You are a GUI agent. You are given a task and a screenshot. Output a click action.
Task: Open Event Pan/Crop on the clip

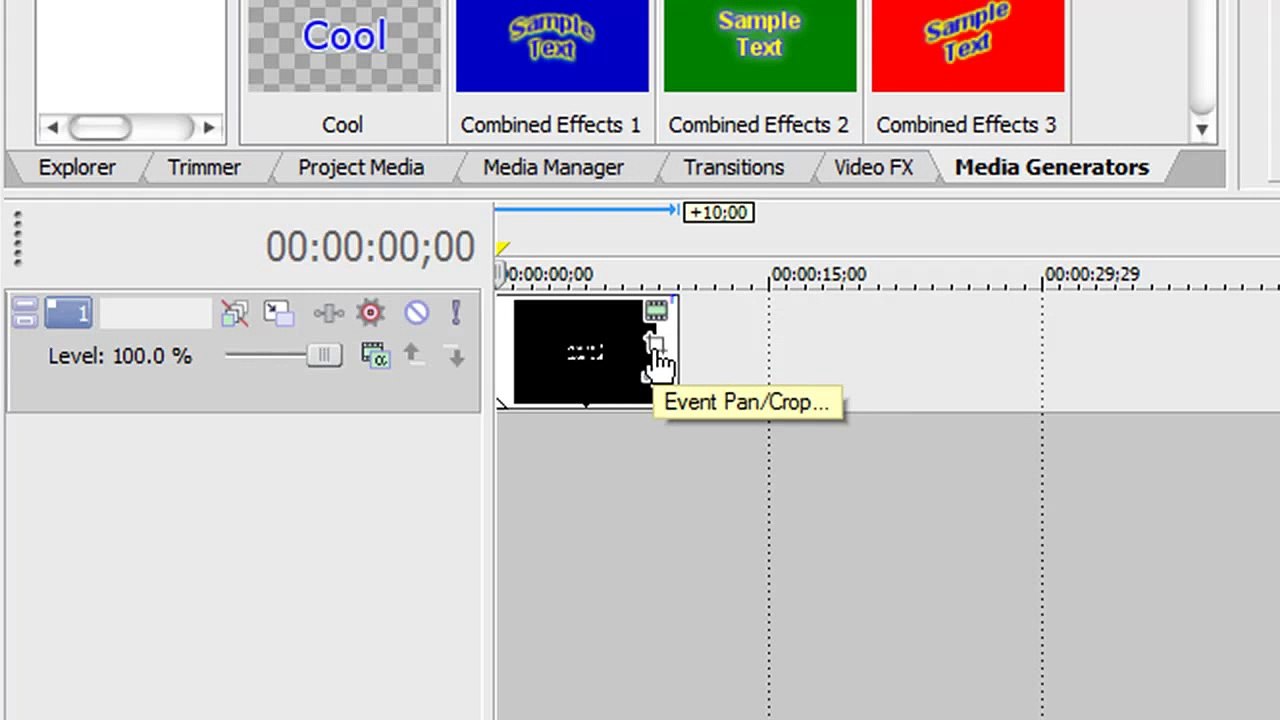(655, 344)
